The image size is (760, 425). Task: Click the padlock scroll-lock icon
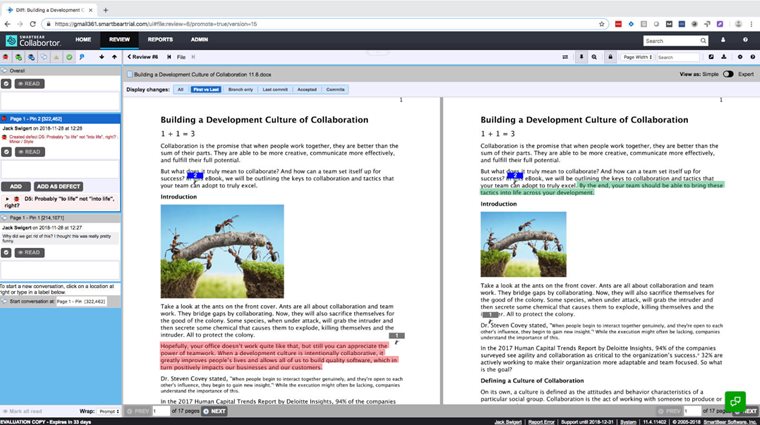(610, 57)
